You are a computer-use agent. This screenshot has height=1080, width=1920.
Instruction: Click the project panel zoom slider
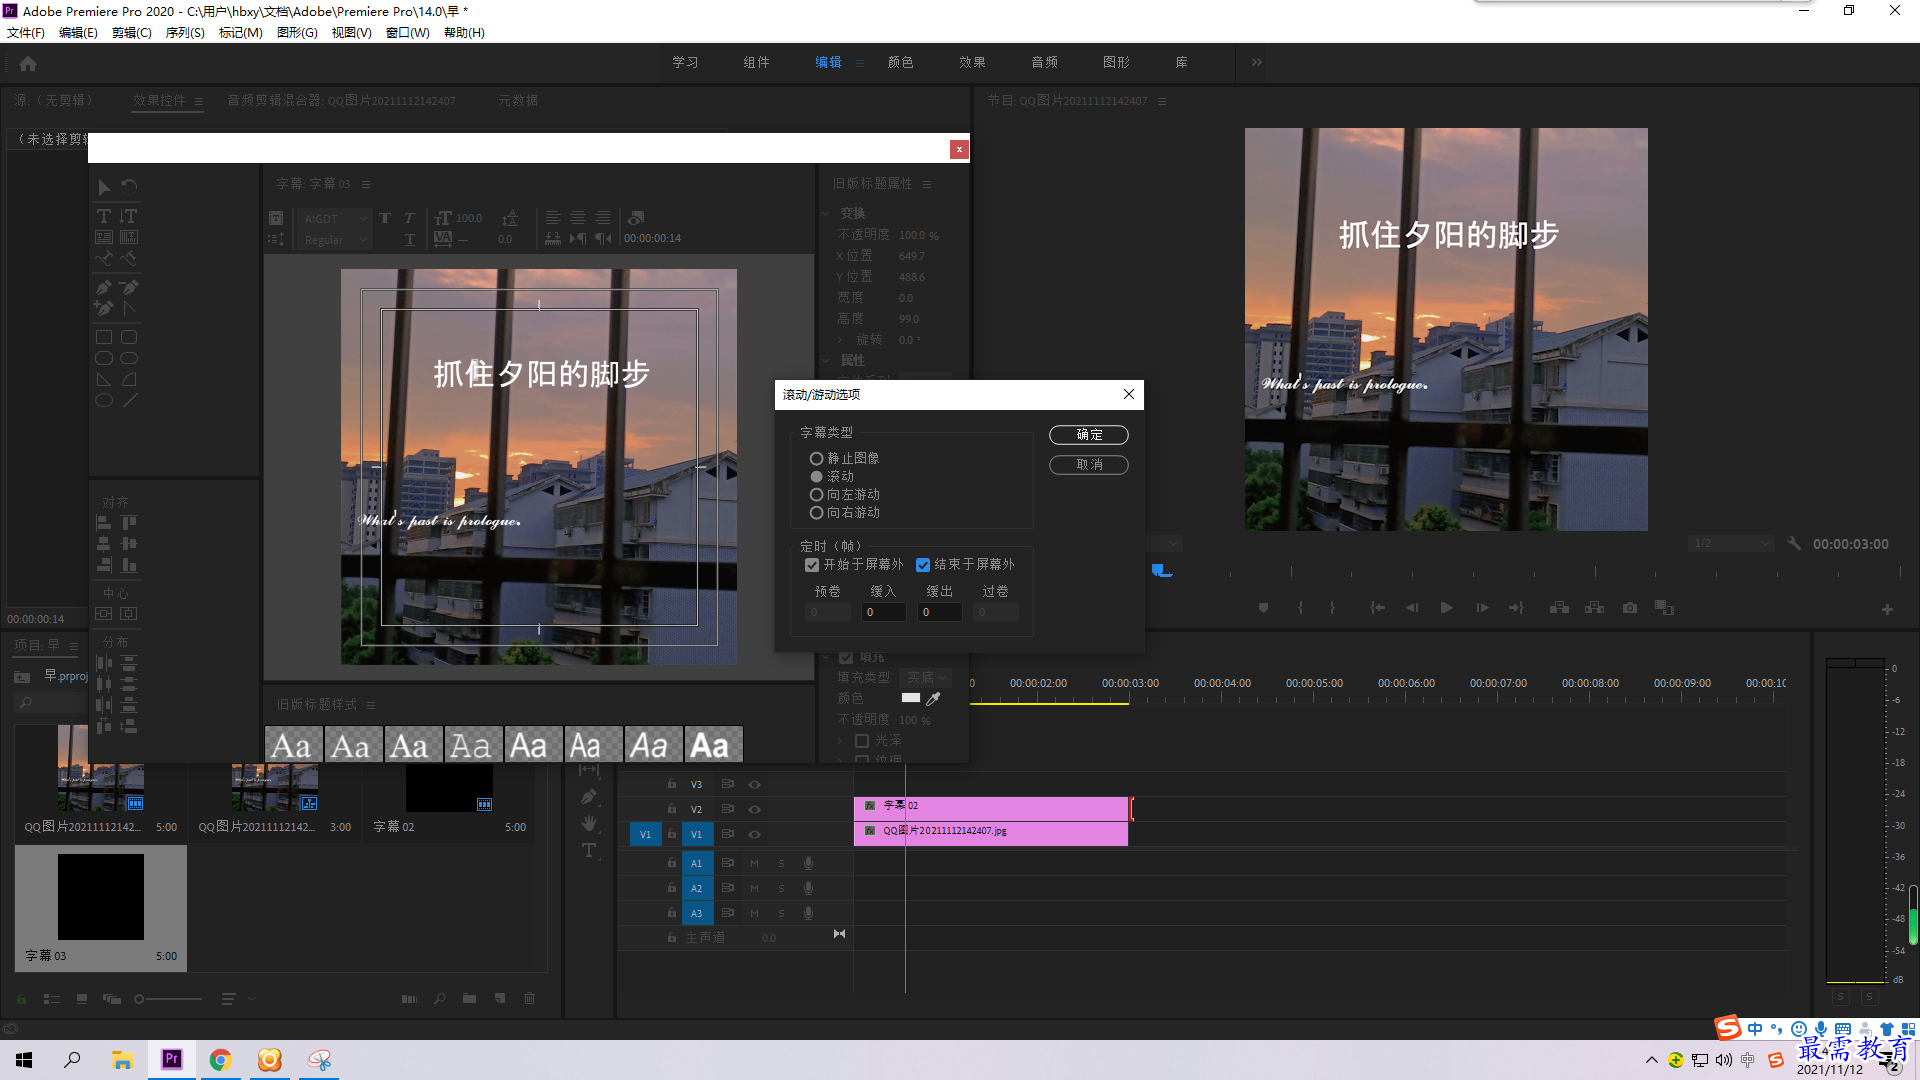coord(170,999)
